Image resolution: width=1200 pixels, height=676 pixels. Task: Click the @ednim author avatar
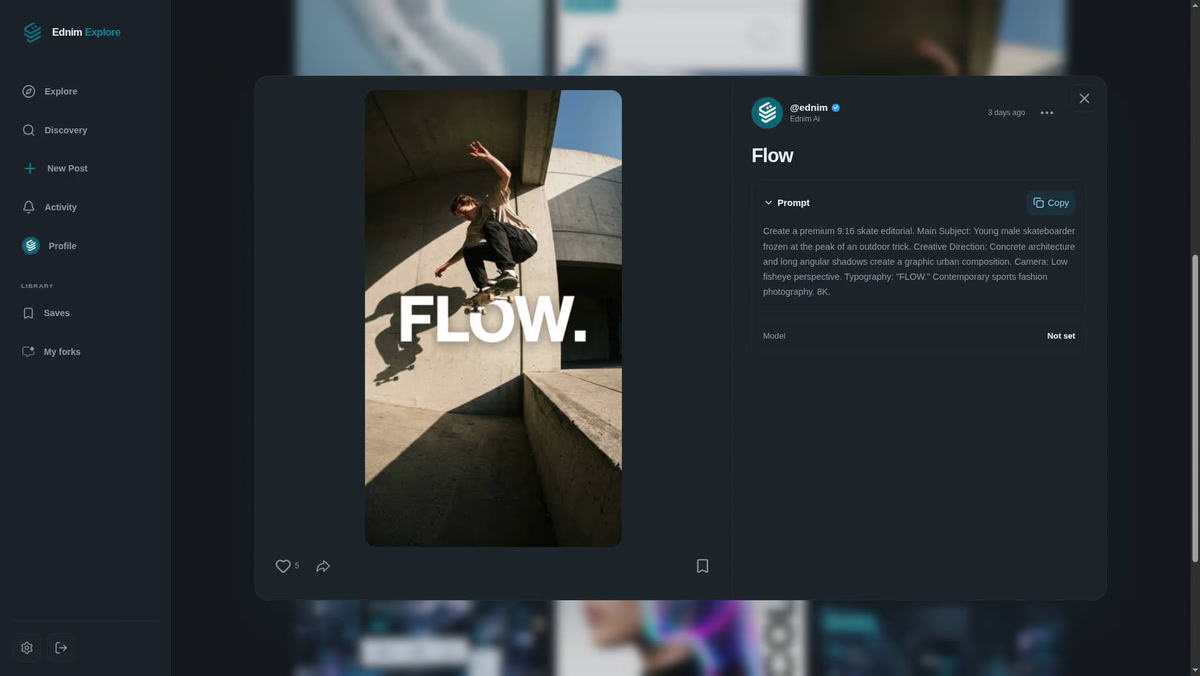point(767,113)
